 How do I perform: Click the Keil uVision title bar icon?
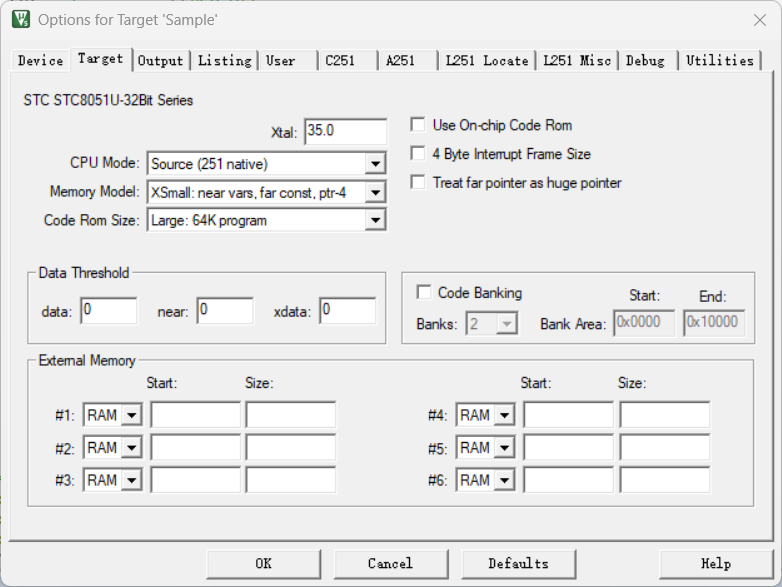pos(20,19)
